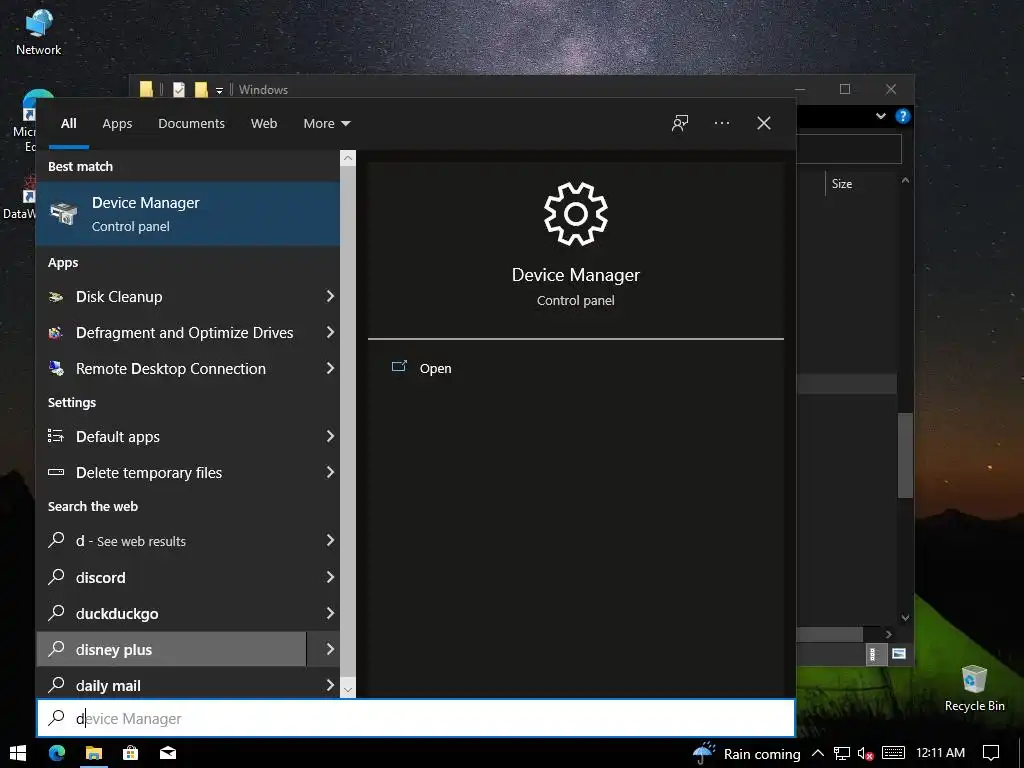Viewport: 1024px width, 768px height.
Task: Select the Documents search tab
Action: tap(191, 123)
